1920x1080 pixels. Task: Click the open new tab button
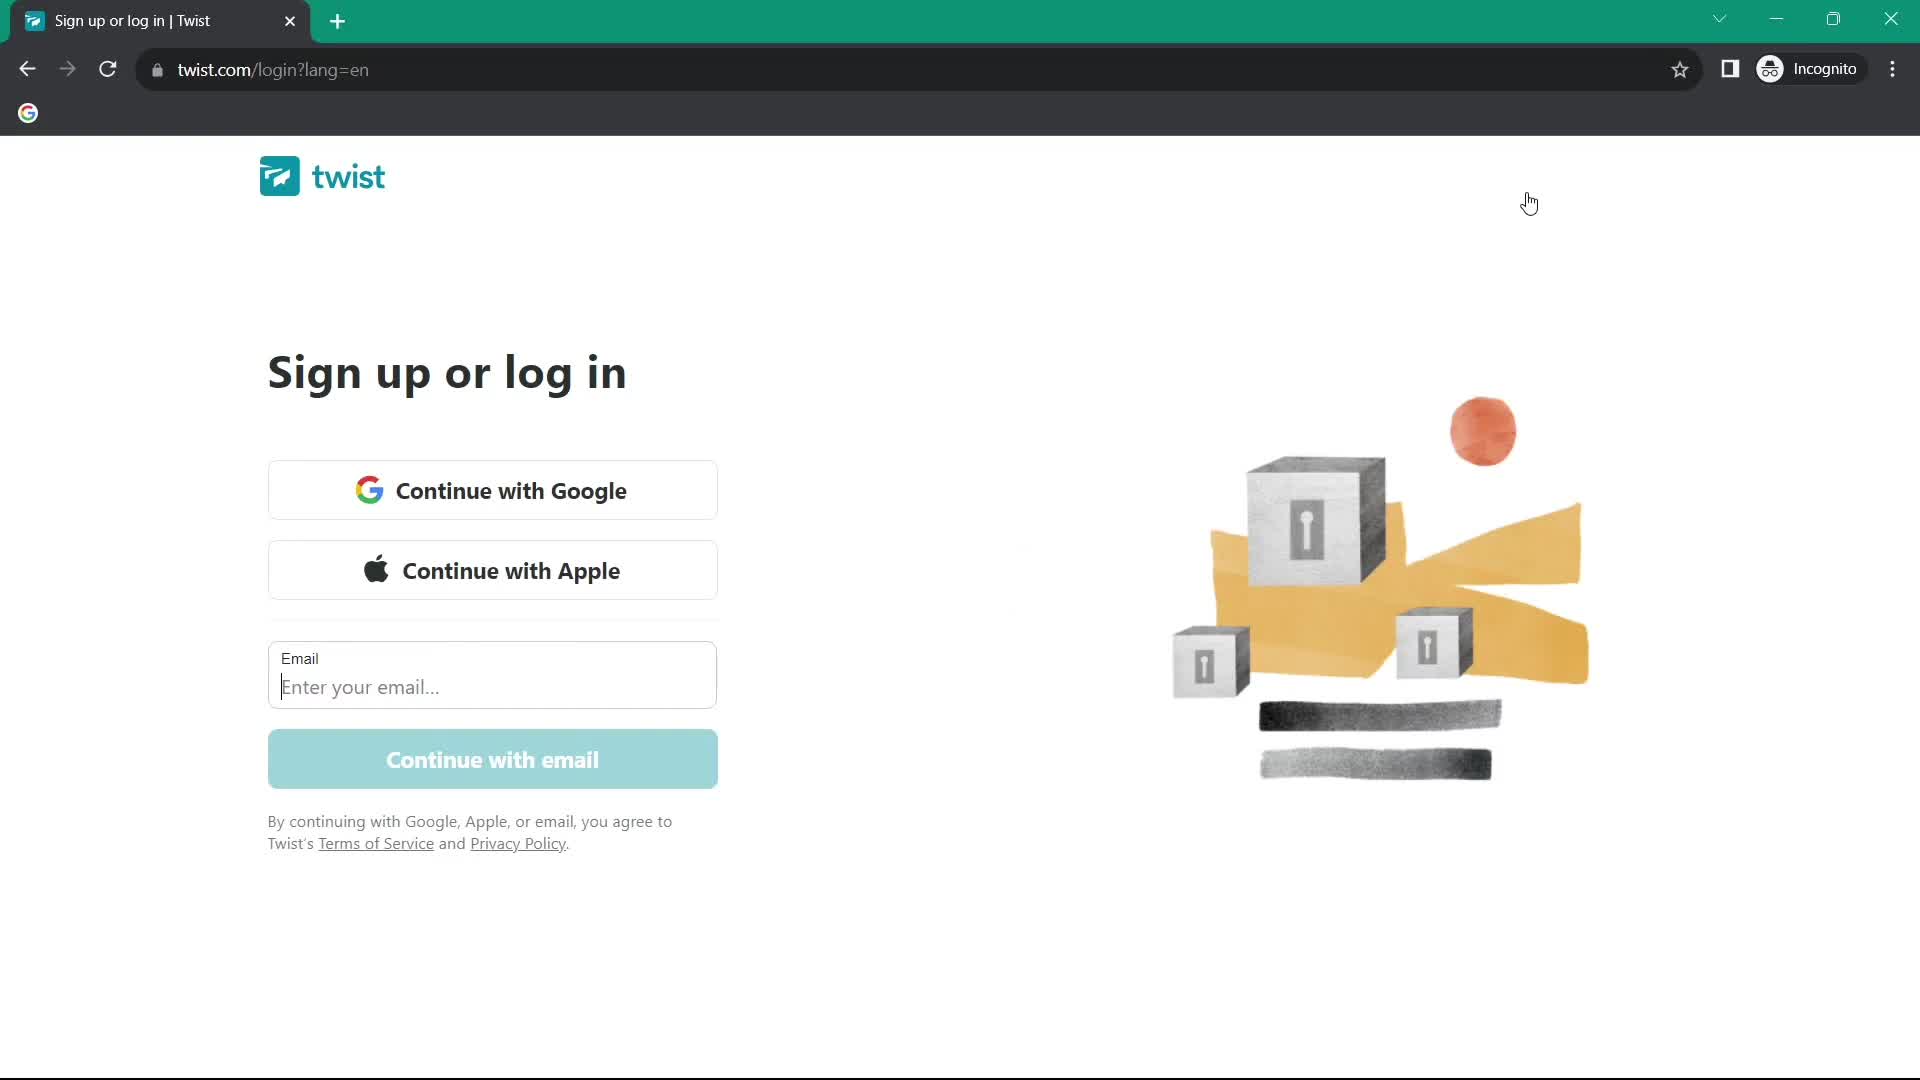[x=338, y=21]
